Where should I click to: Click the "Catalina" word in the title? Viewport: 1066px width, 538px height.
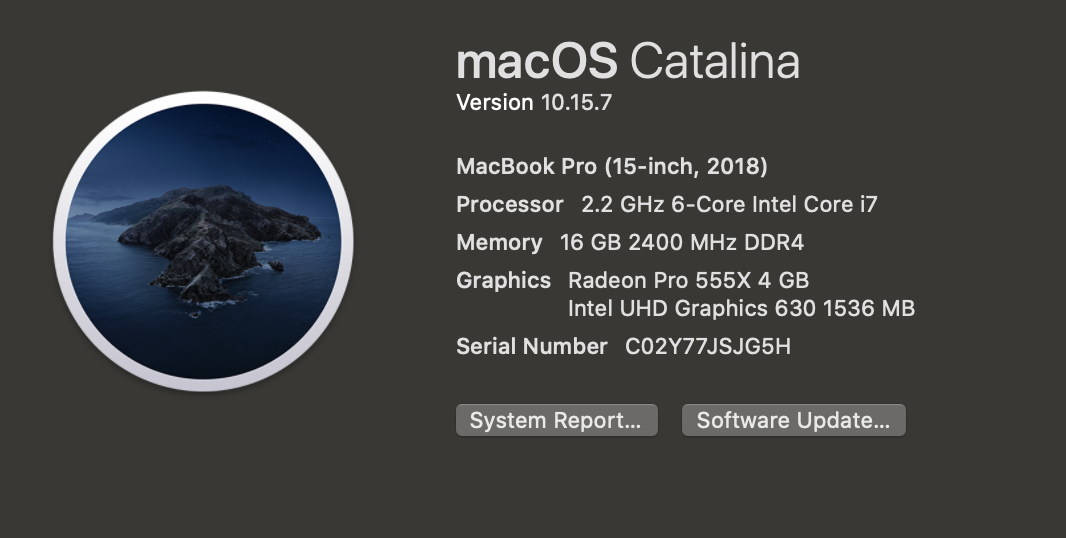(715, 62)
